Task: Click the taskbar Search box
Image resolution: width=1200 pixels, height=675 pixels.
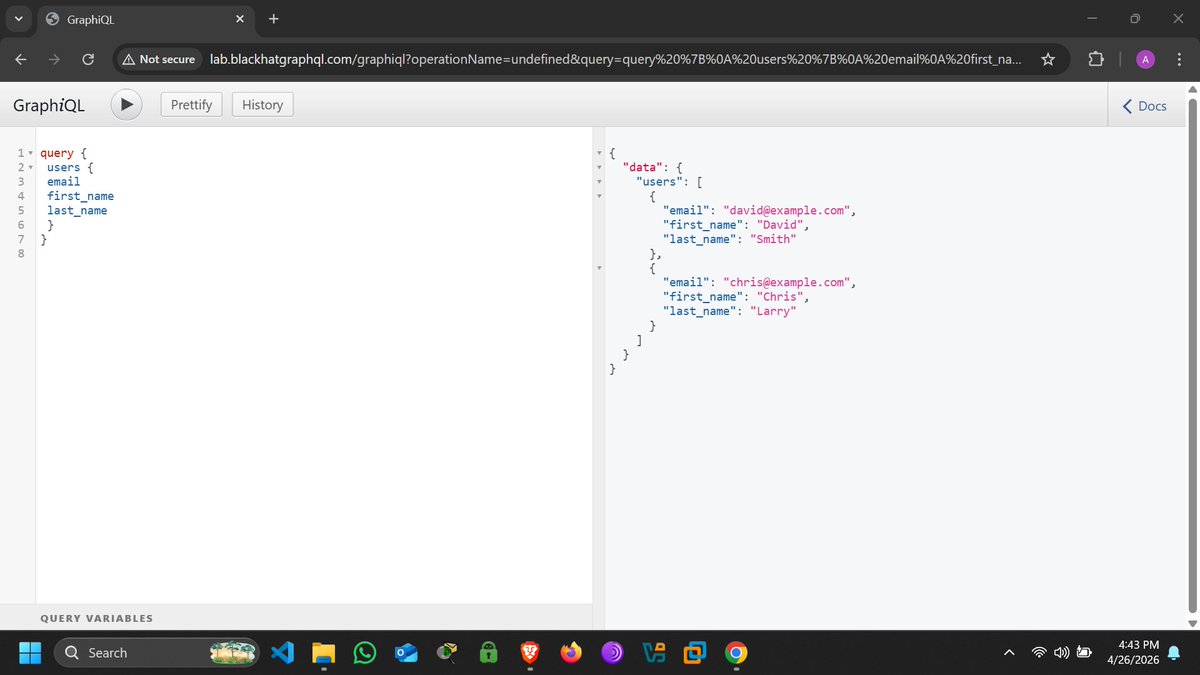Action: [x=157, y=653]
